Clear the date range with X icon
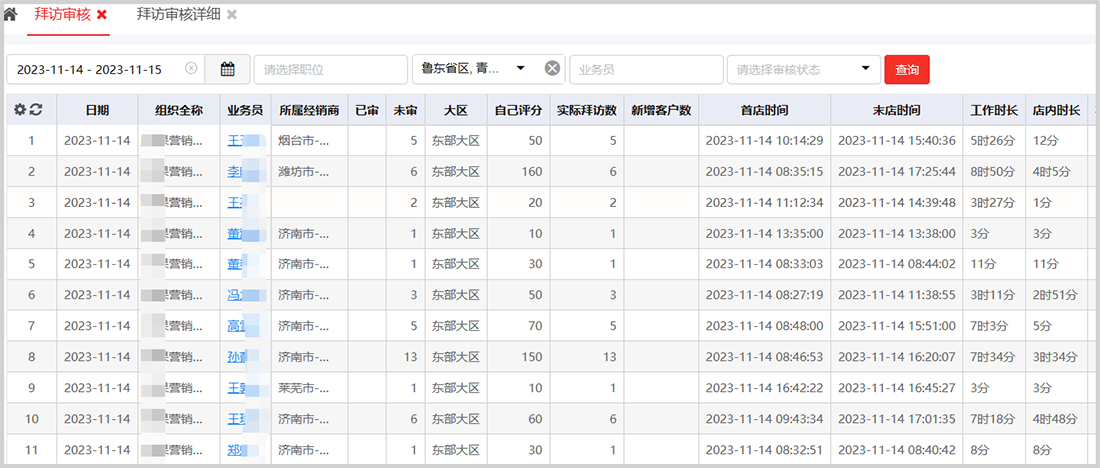Viewport: 1100px width, 468px height. (x=191, y=69)
